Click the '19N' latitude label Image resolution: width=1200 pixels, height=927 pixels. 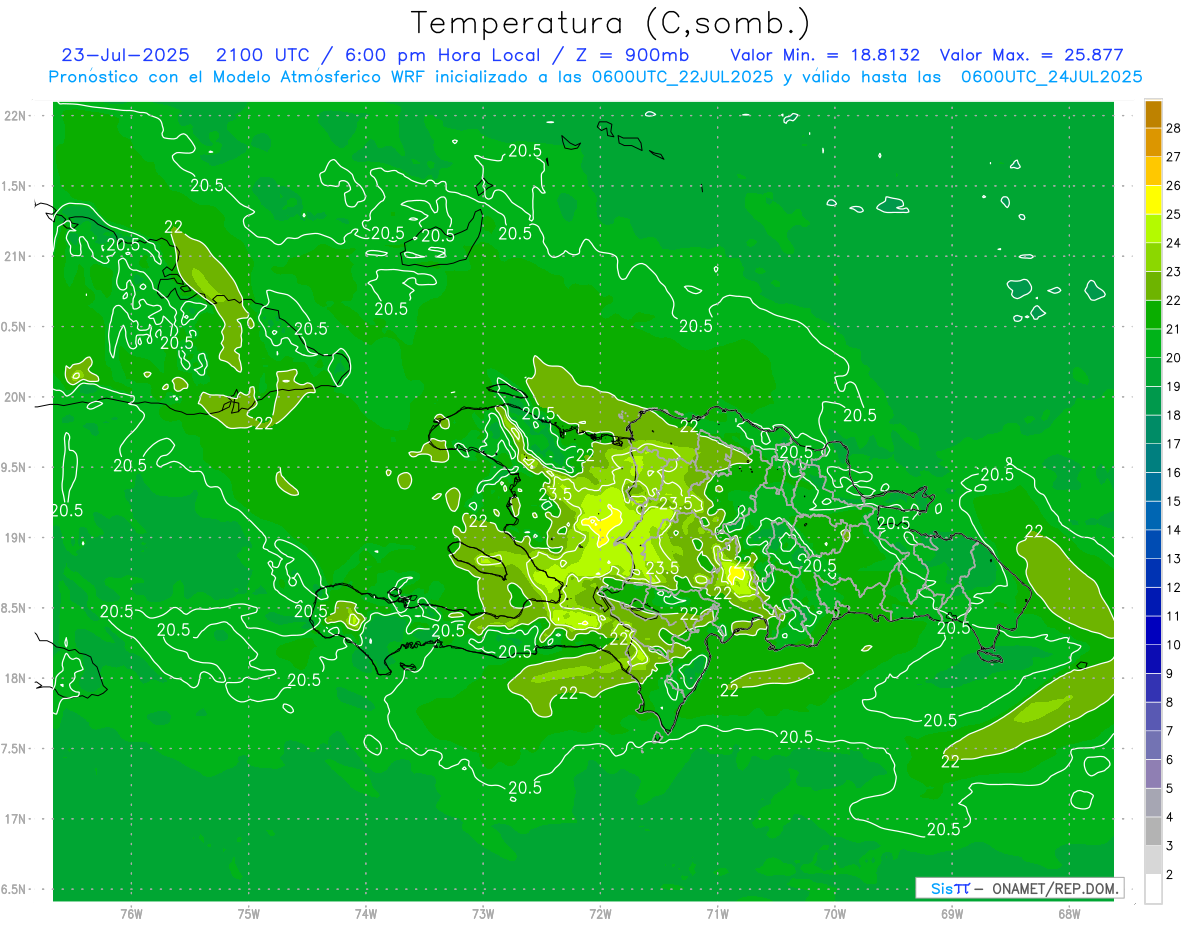click(x=16, y=537)
